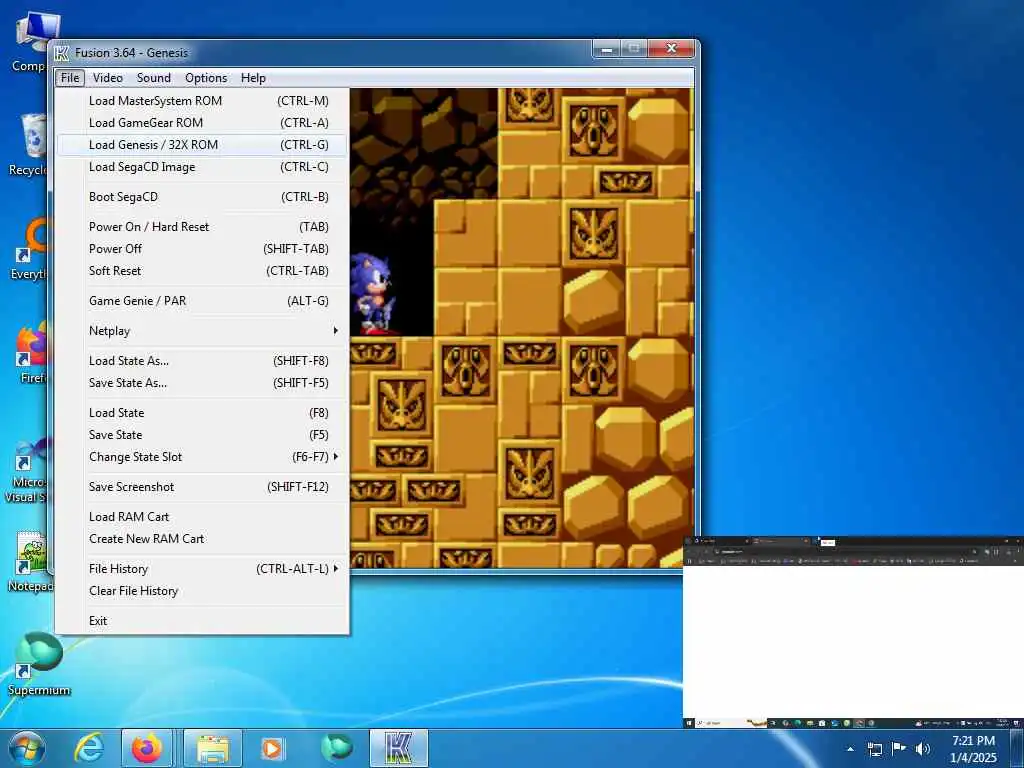Select the Notepad++ desktop icon

(31, 562)
